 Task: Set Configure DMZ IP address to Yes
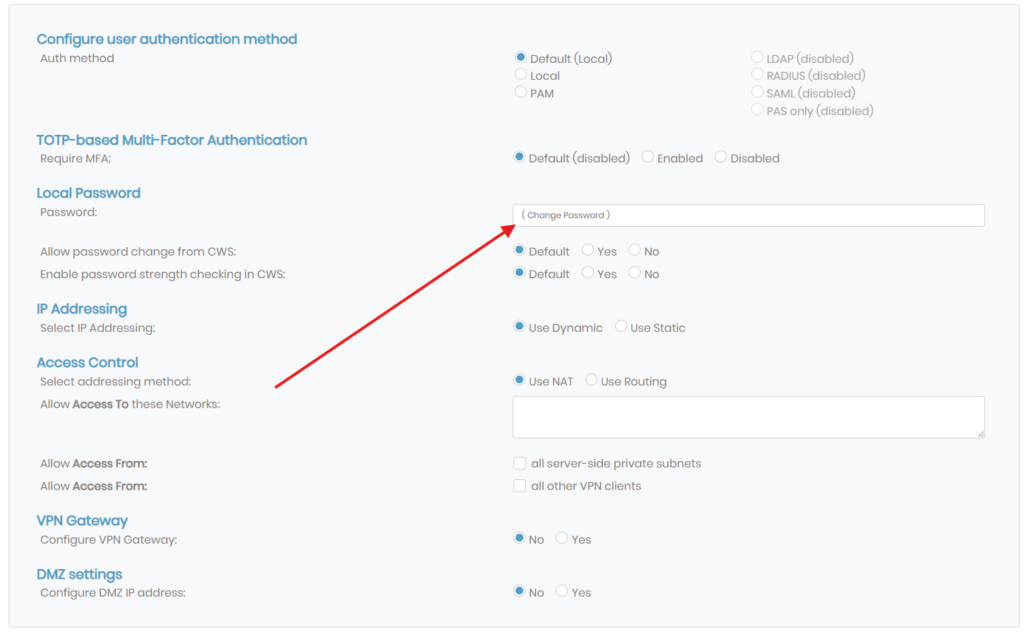(x=562, y=591)
